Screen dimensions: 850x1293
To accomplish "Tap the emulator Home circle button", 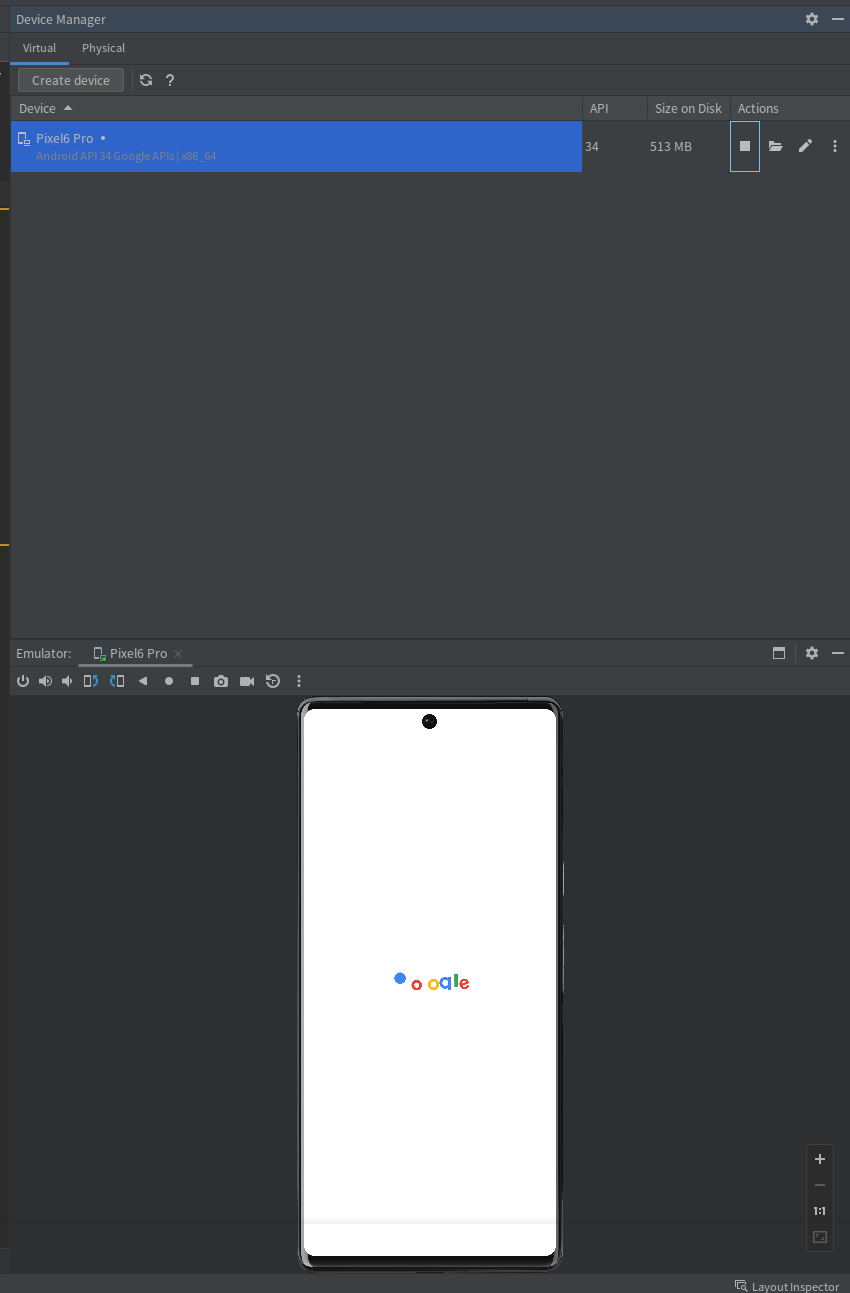I will [x=169, y=681].
